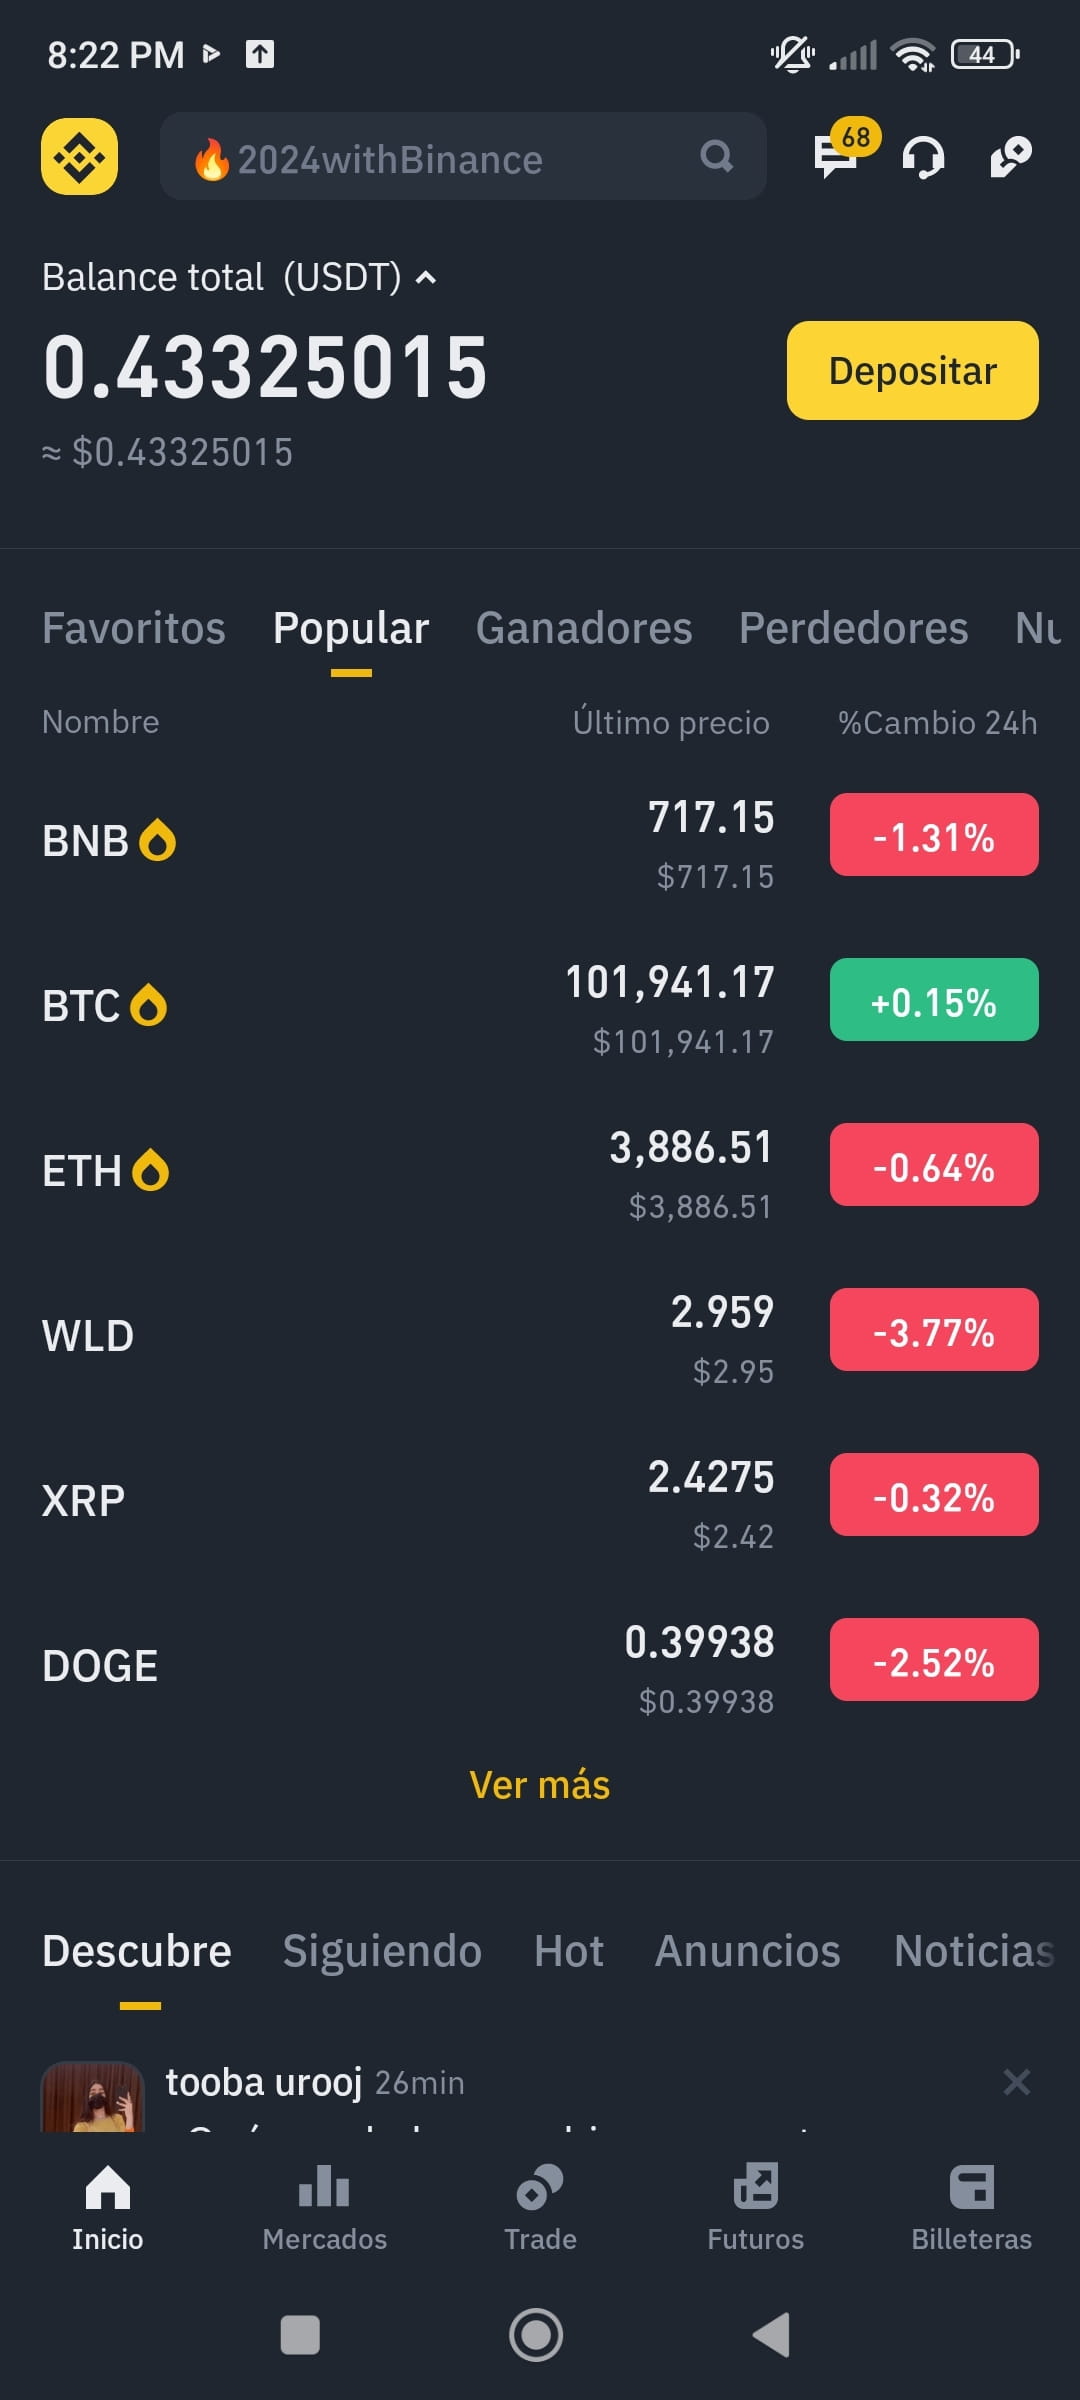Open the Binance logo profile menu
The width and height of the screenshot is (1080, 2400).
79,156
